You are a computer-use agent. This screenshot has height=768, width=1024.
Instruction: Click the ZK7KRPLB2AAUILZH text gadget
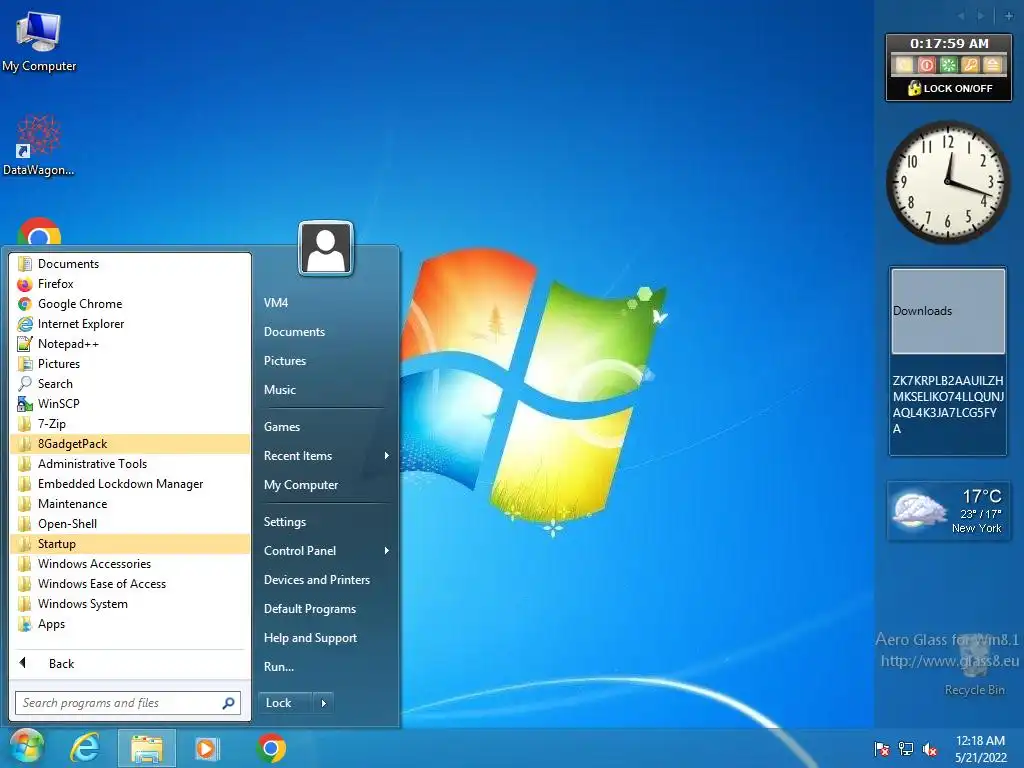click(x=948, y=405)
